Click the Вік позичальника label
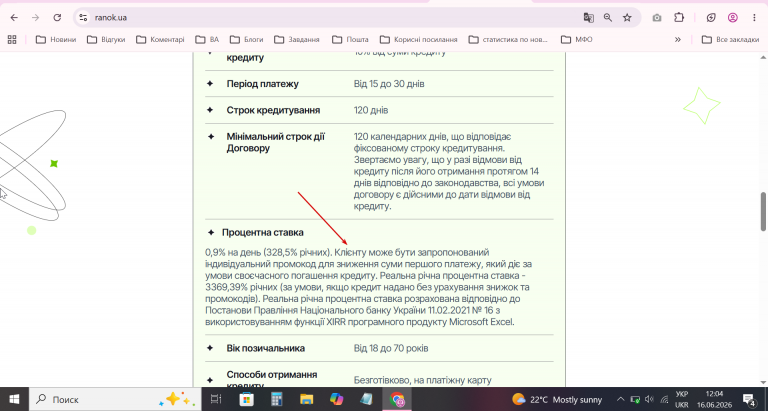This screenshot has width=768, height=411. point(266,348)
